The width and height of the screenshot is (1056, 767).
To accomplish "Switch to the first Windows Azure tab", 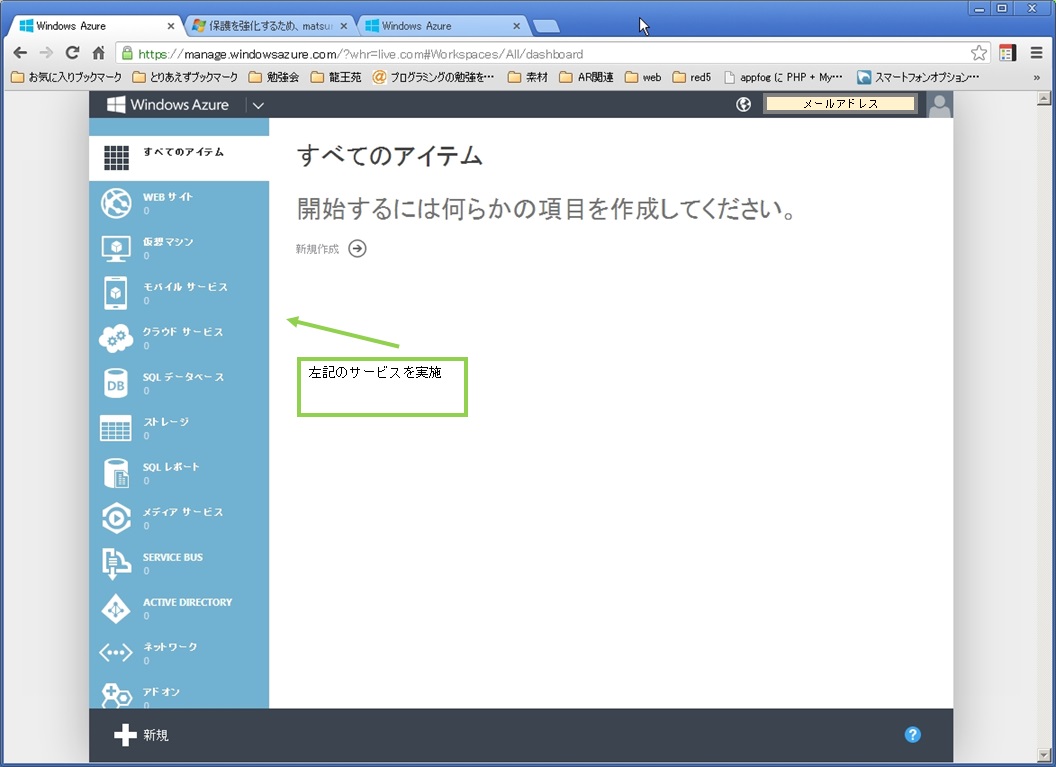I will pyautogui.click(x=94, y=26).
